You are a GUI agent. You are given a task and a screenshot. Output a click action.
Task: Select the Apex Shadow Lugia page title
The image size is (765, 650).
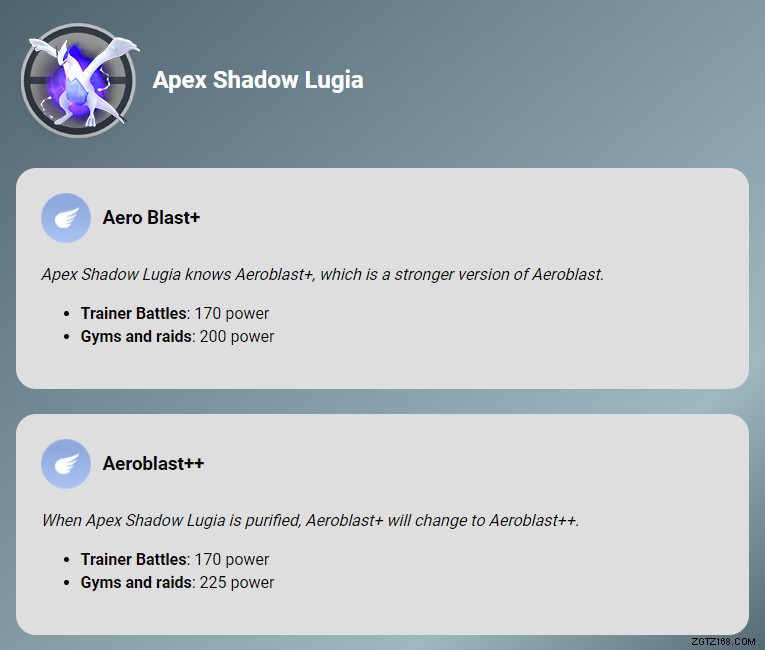point(258,80)
